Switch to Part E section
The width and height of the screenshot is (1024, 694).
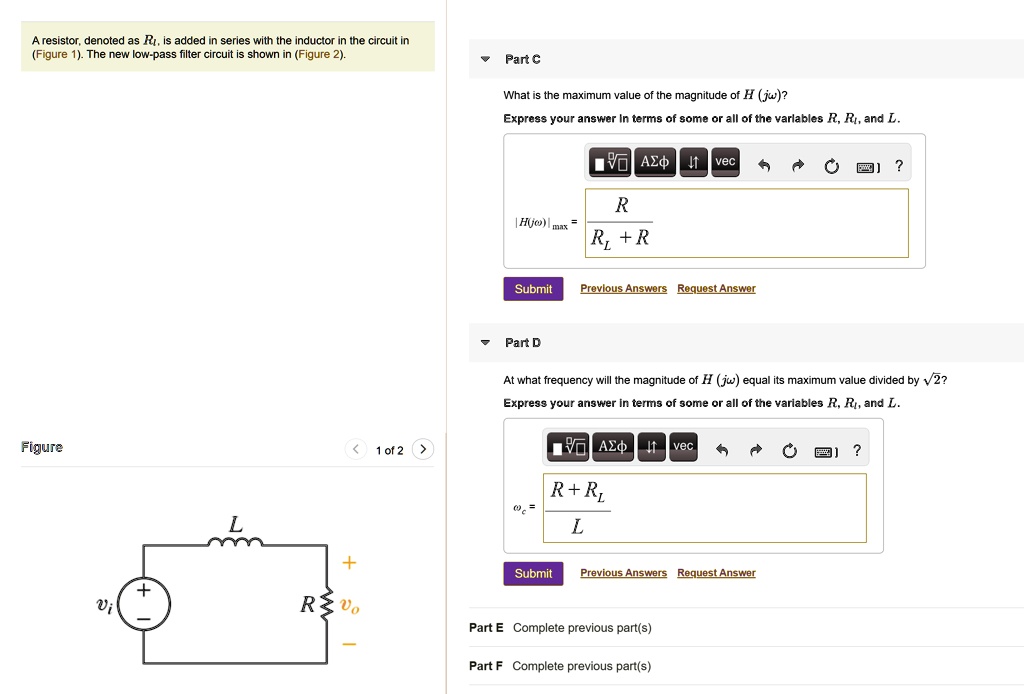pyautogui.click(x=485, y=627)
